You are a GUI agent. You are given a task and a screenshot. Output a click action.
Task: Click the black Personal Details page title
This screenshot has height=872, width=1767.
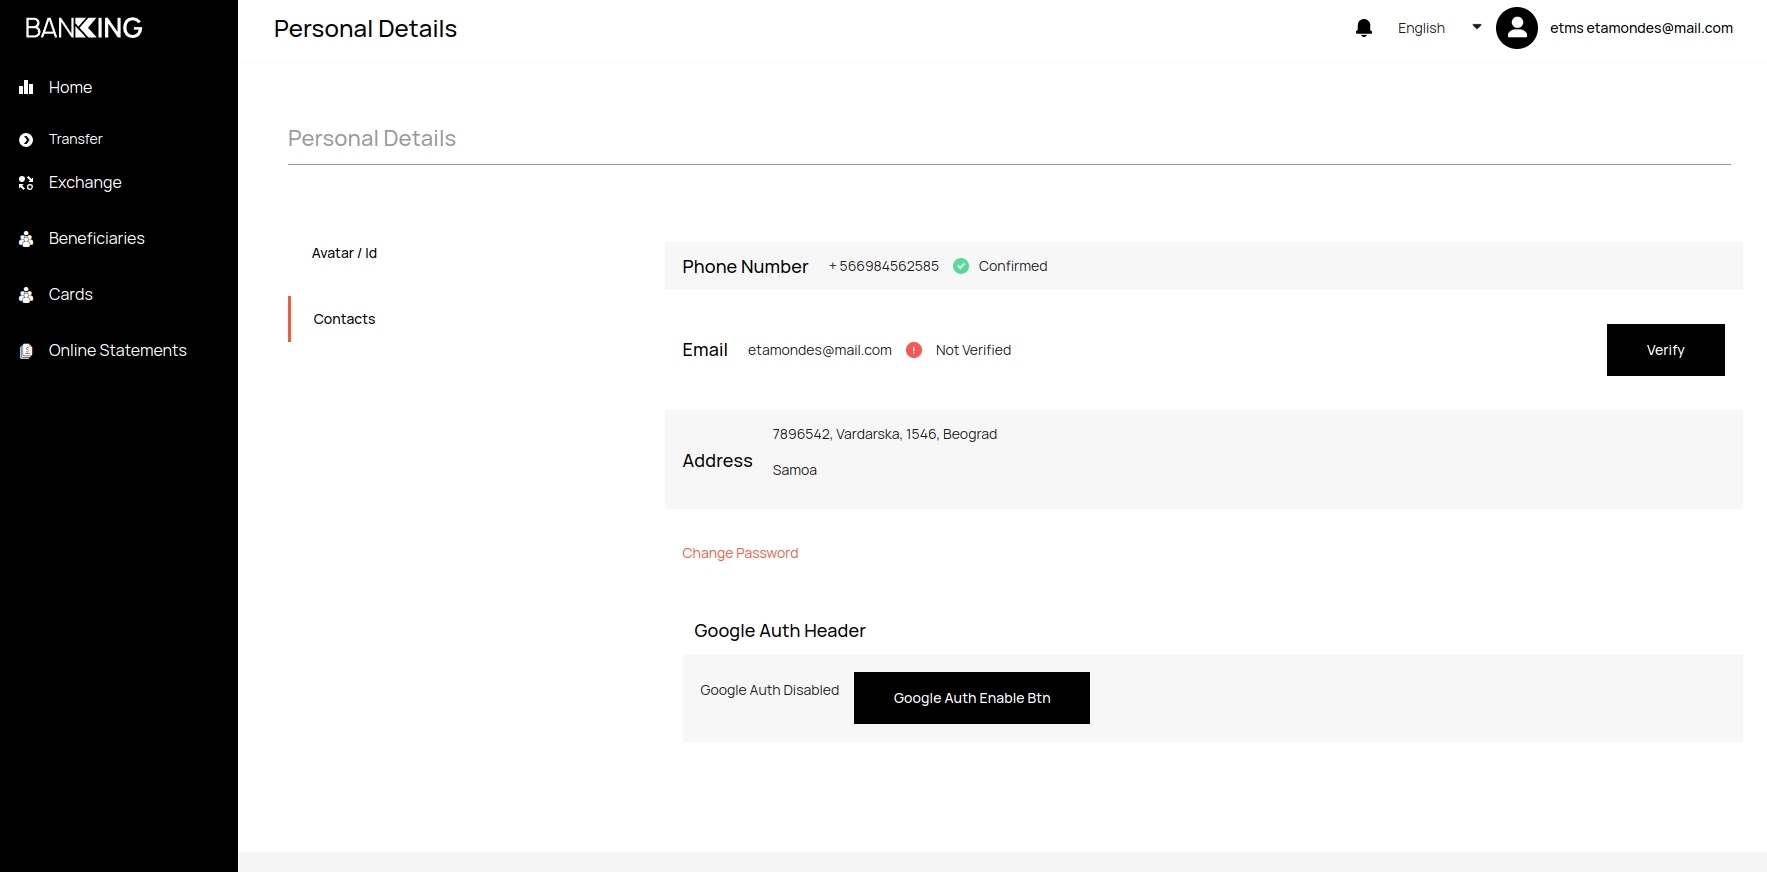tap(365, 29)
